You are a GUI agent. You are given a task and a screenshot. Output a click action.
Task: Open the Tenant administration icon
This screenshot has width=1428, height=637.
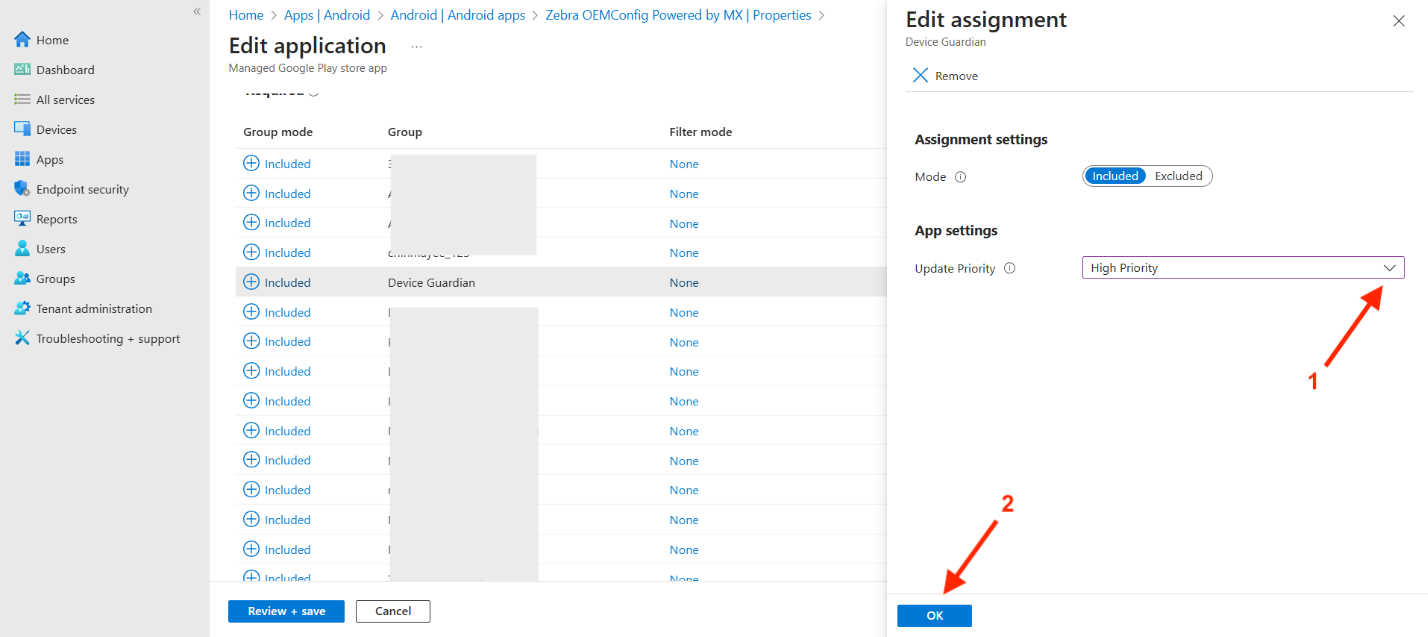[x=22, y=309]
